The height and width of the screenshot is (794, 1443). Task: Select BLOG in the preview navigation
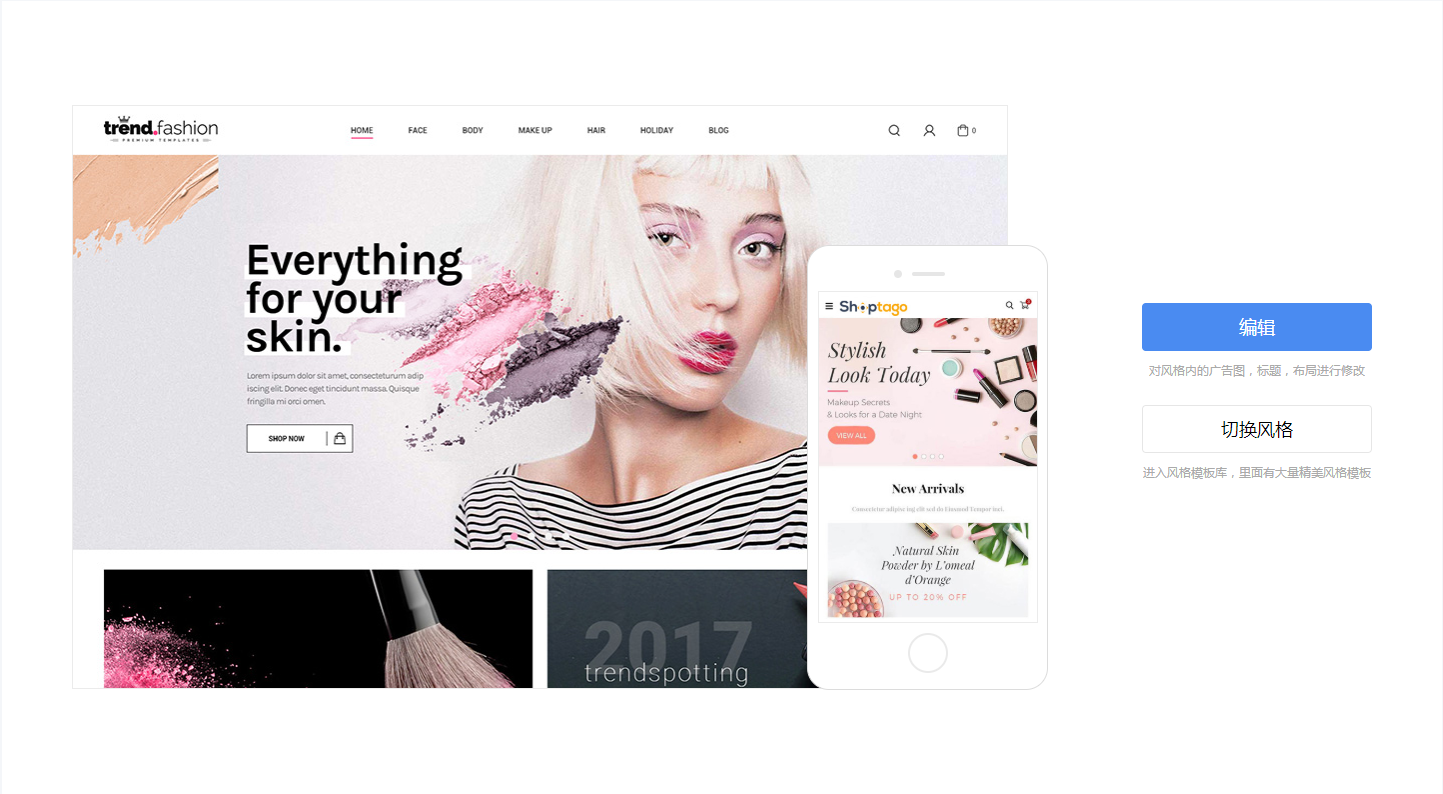[718, 130]
